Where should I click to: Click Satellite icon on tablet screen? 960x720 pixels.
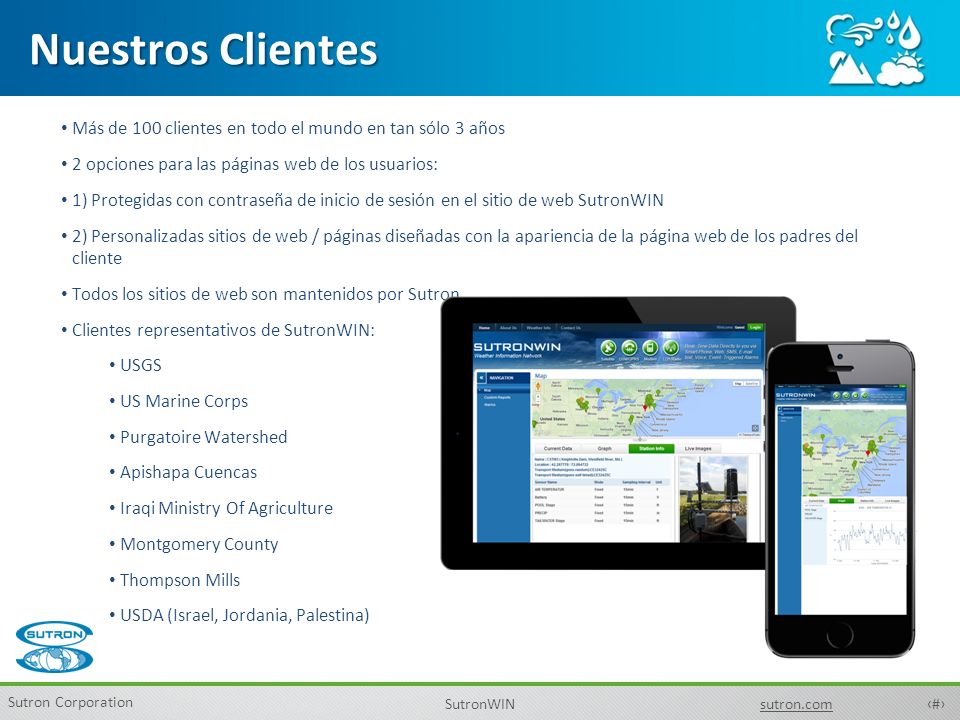[609, 348]
